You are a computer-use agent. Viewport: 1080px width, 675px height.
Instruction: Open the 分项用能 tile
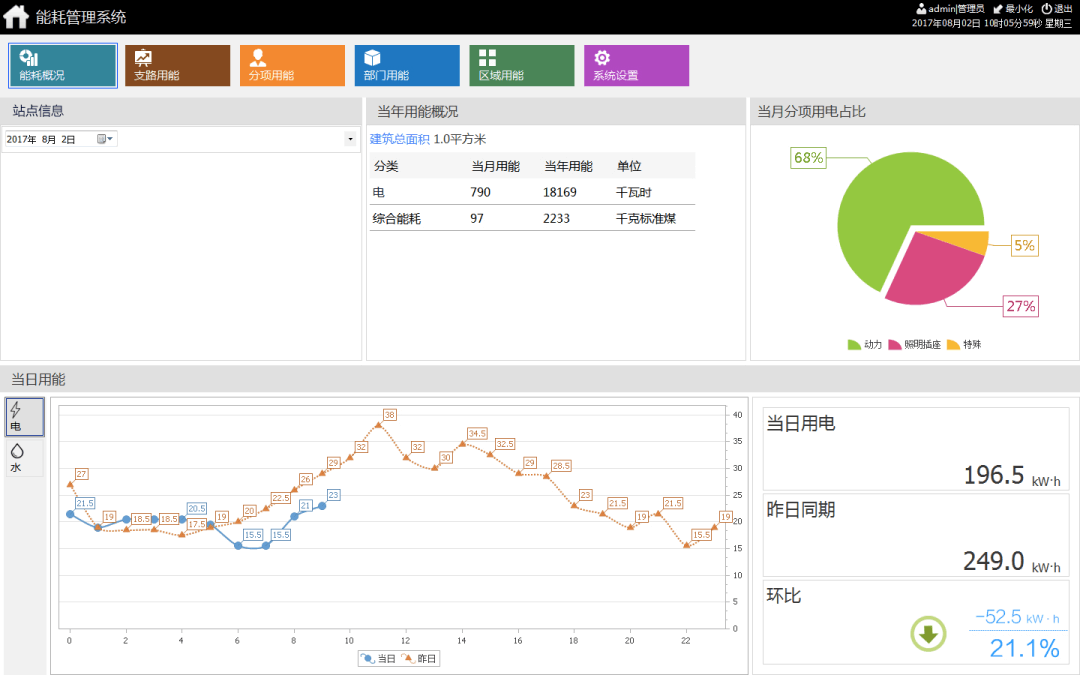click(292, 65)
